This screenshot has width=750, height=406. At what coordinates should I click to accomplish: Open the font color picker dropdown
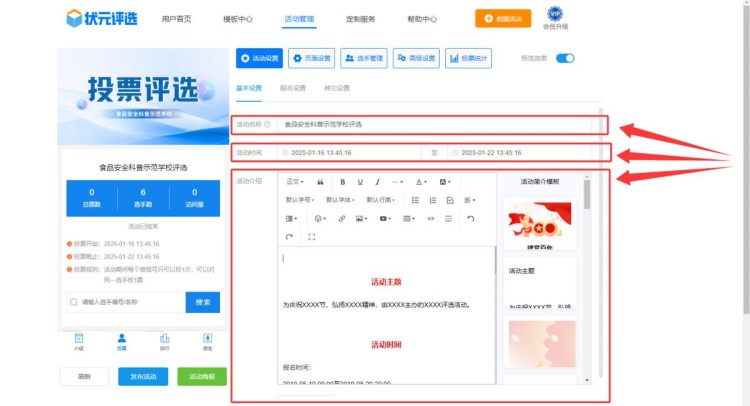coord(422,182)
